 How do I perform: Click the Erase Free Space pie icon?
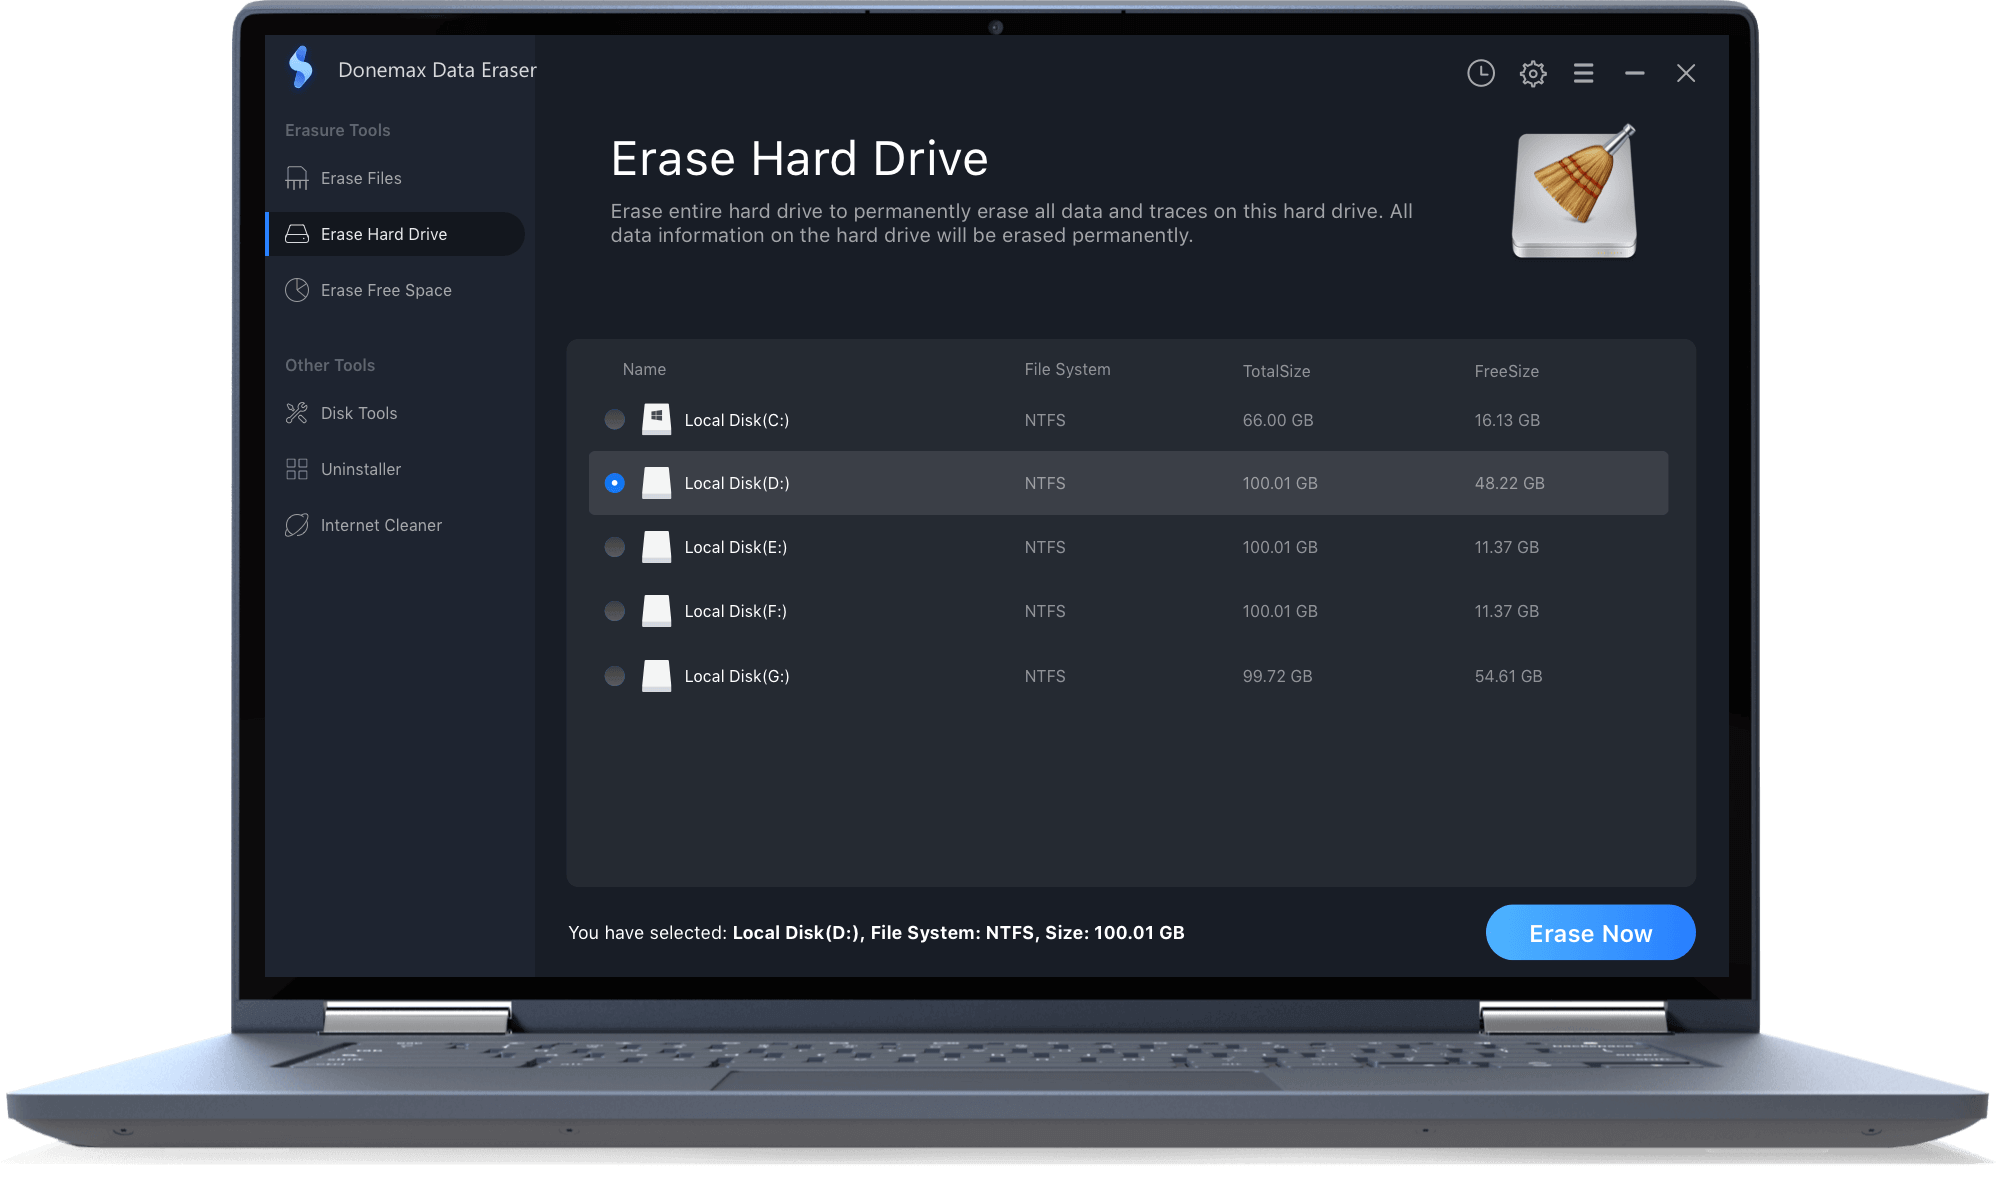pyautogui.click(x=297, y=290)
